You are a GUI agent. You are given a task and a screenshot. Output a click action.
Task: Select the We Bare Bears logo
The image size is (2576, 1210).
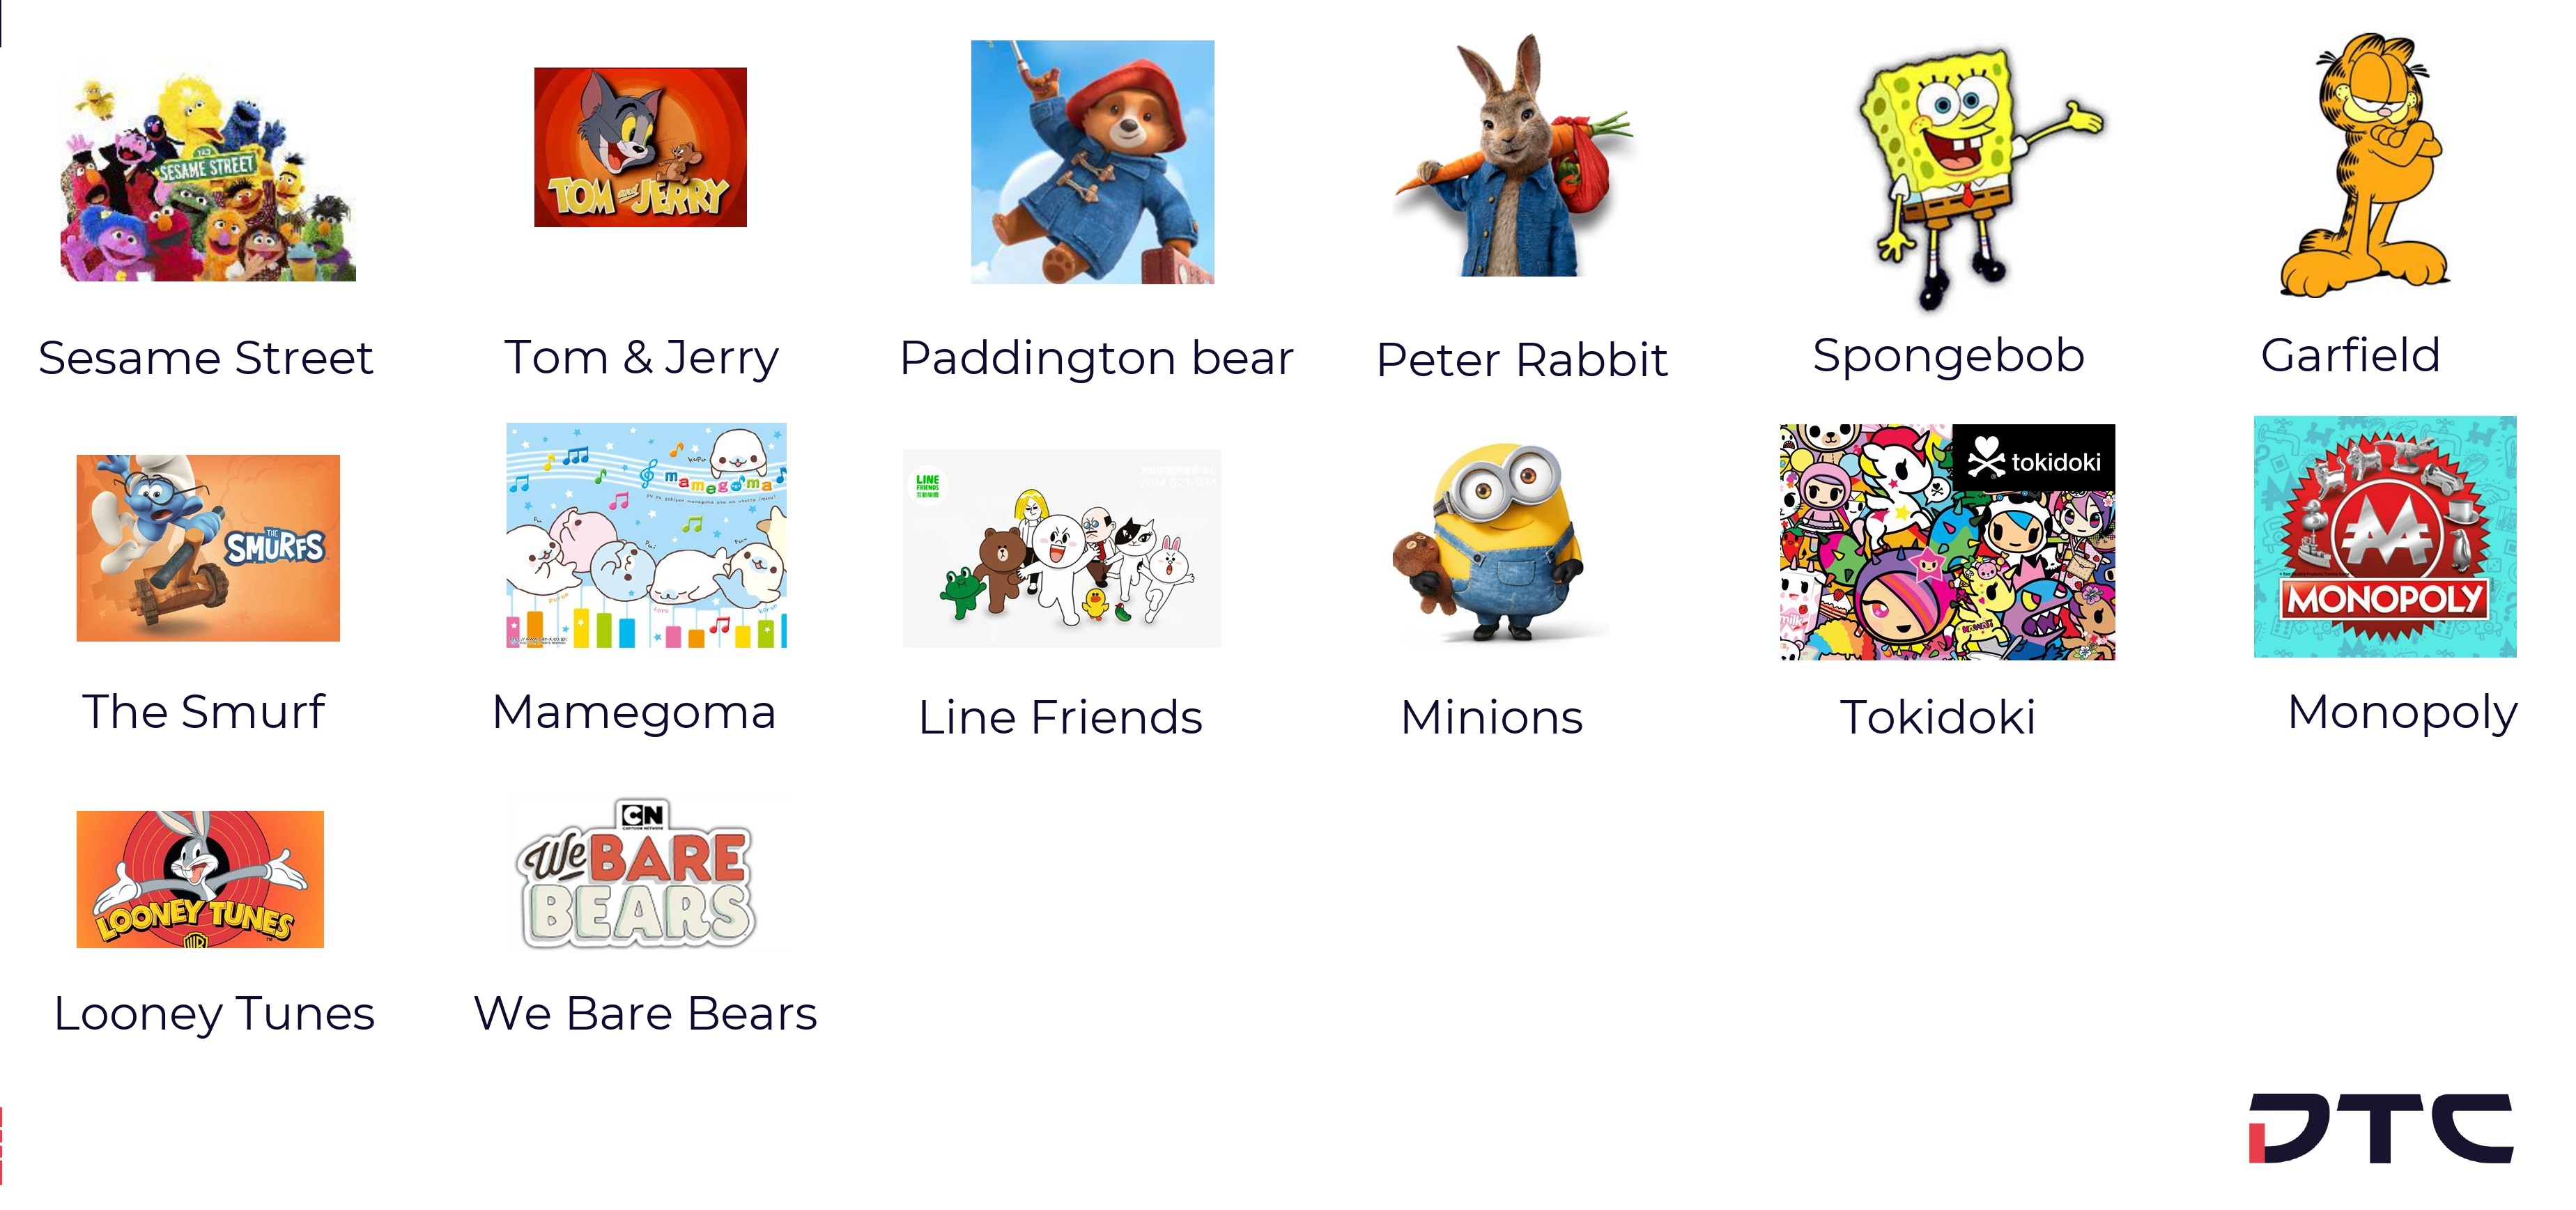tap(638, 874)
